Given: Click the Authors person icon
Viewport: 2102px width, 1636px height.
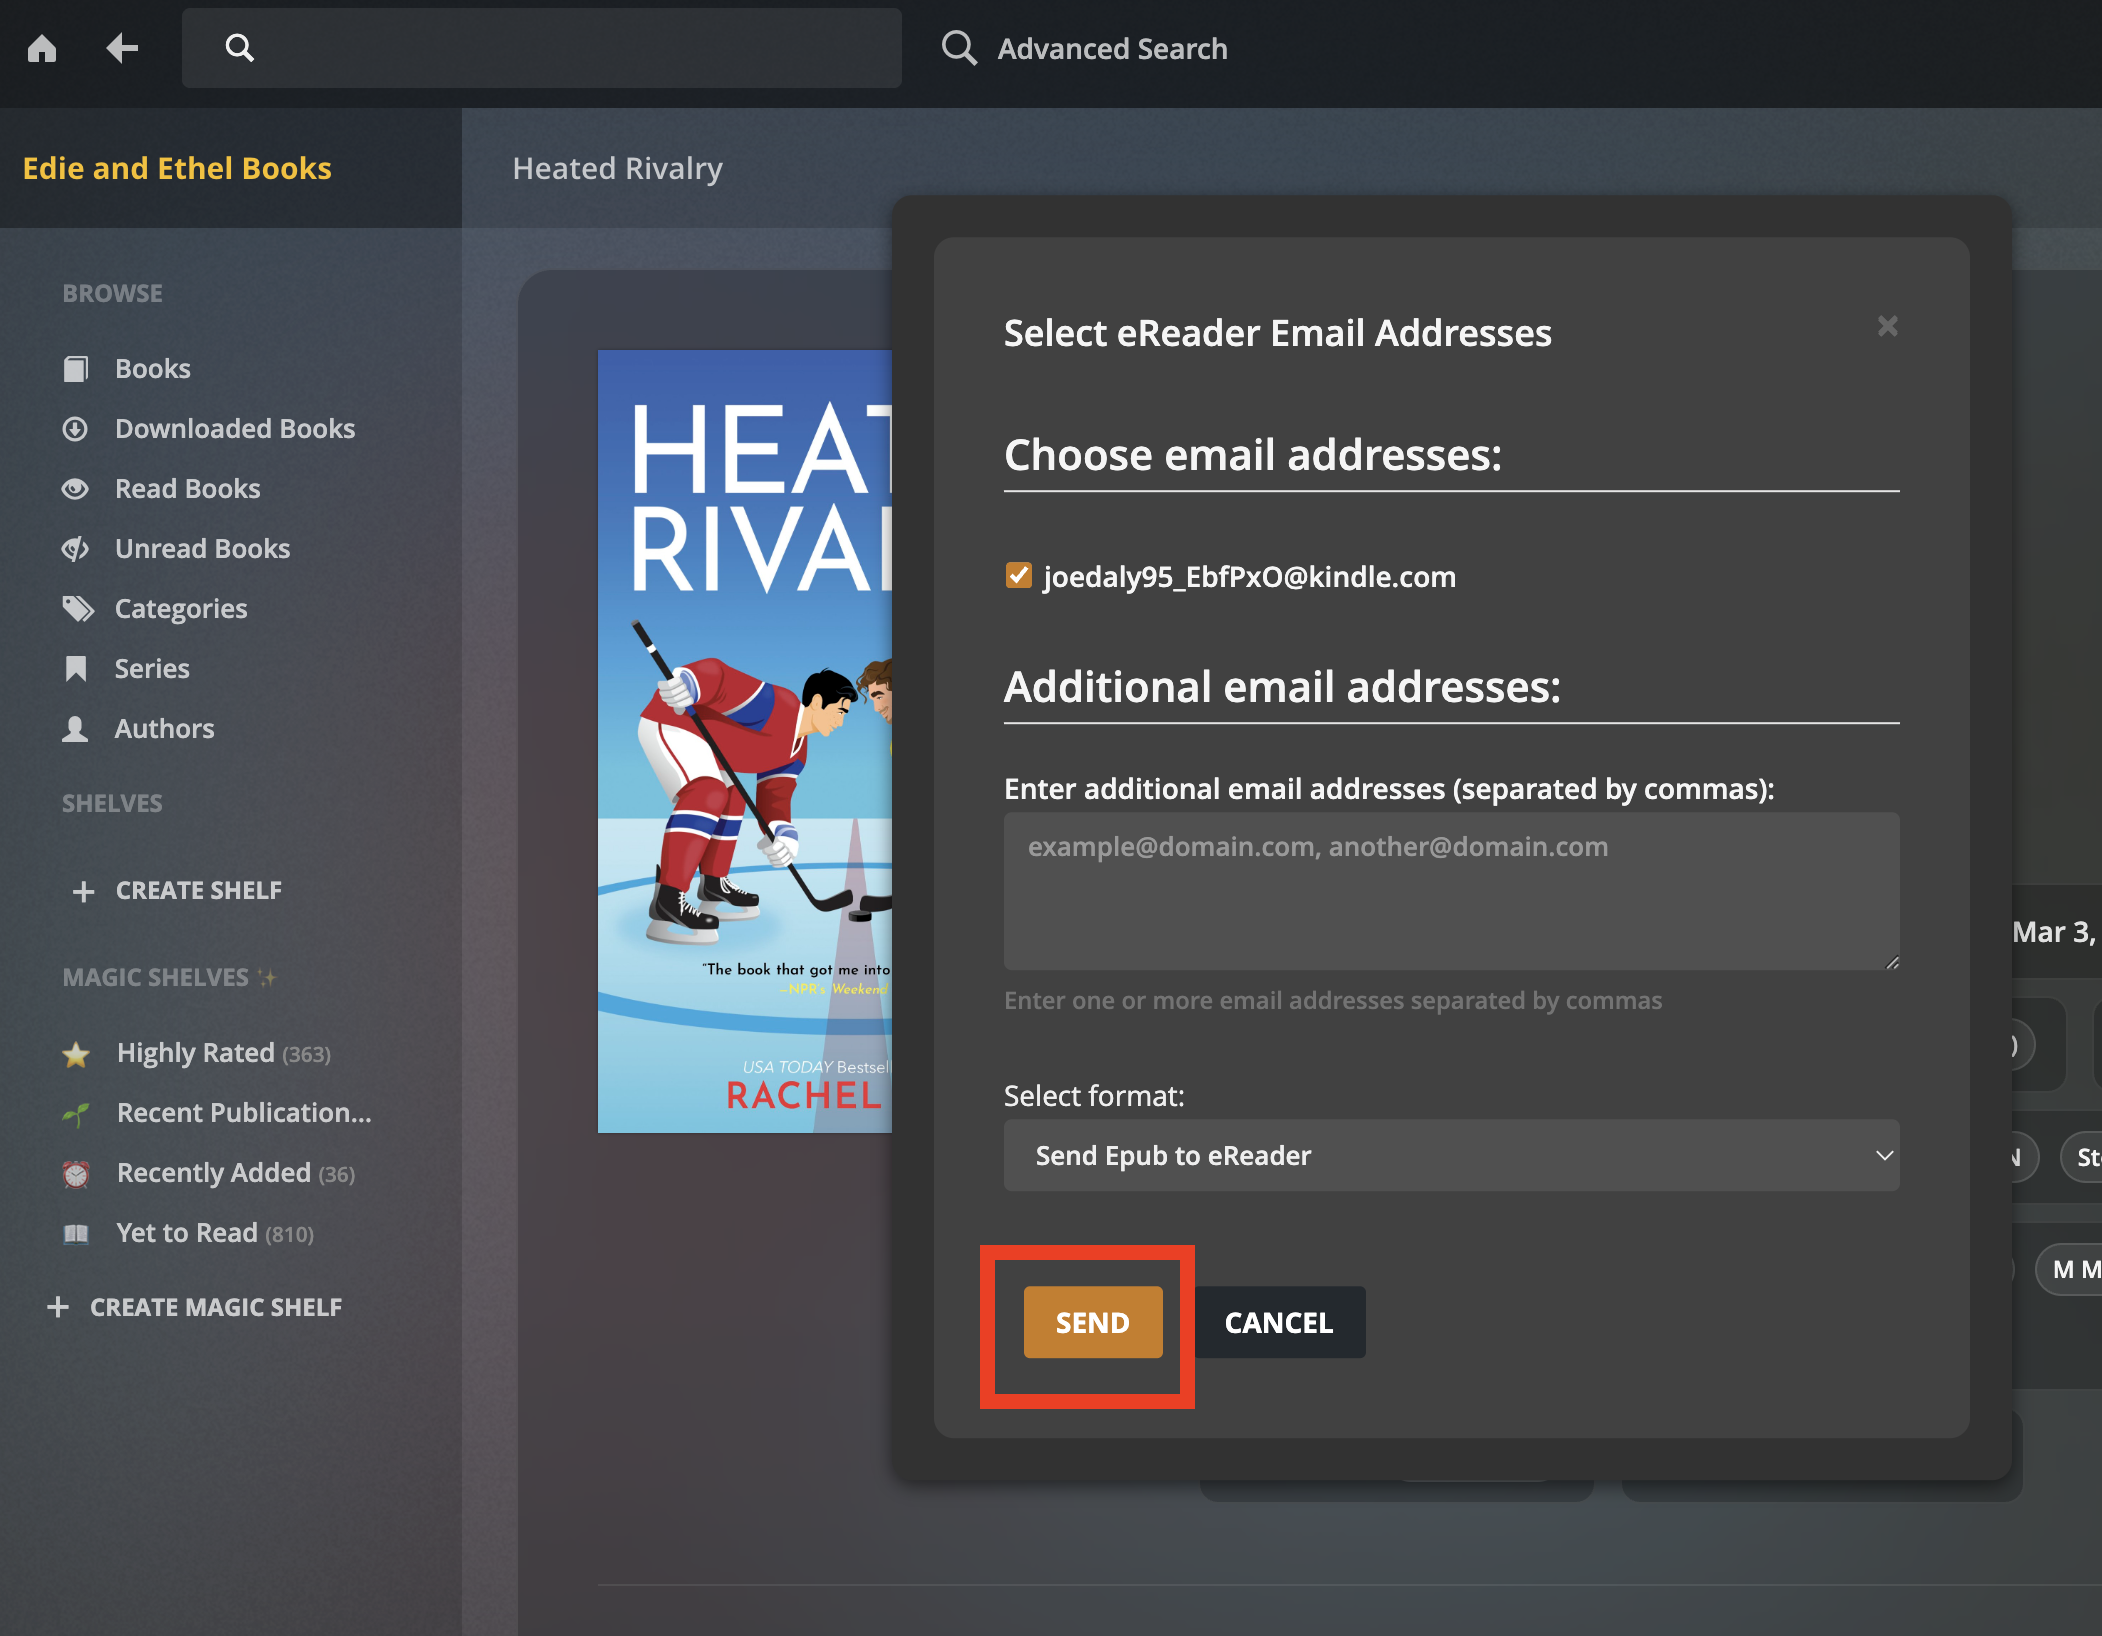Looking at the screenshot, I should click(75, 729).
